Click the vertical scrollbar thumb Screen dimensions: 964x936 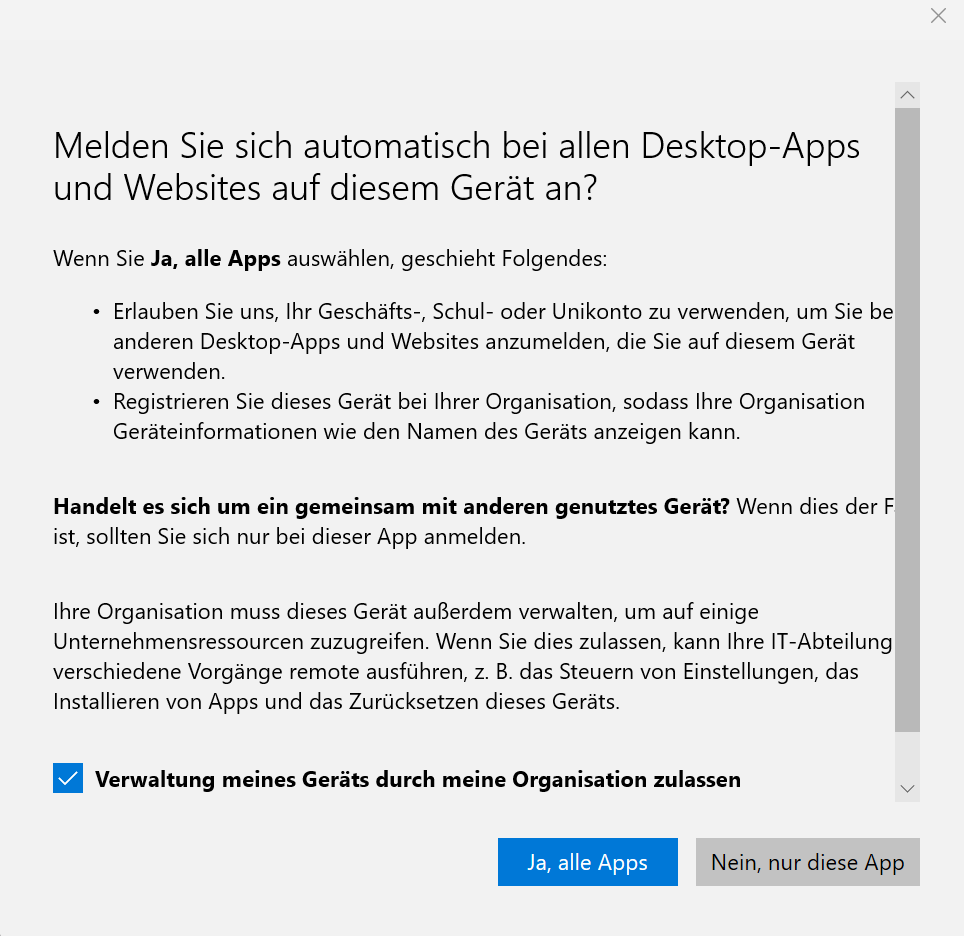(x=907, y=420)
